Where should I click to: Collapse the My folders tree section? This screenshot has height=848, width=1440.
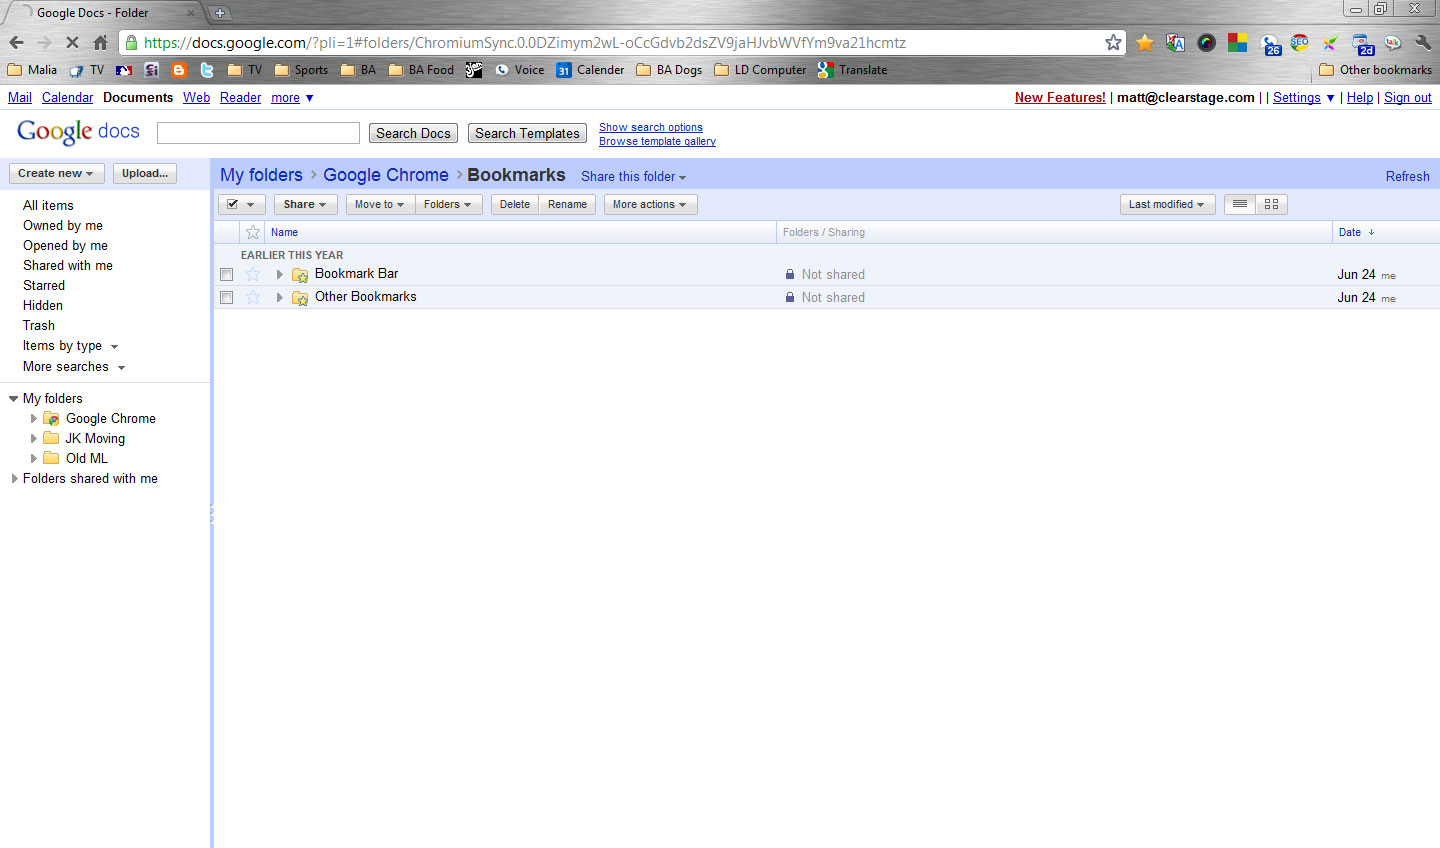(x=13, y=398)
